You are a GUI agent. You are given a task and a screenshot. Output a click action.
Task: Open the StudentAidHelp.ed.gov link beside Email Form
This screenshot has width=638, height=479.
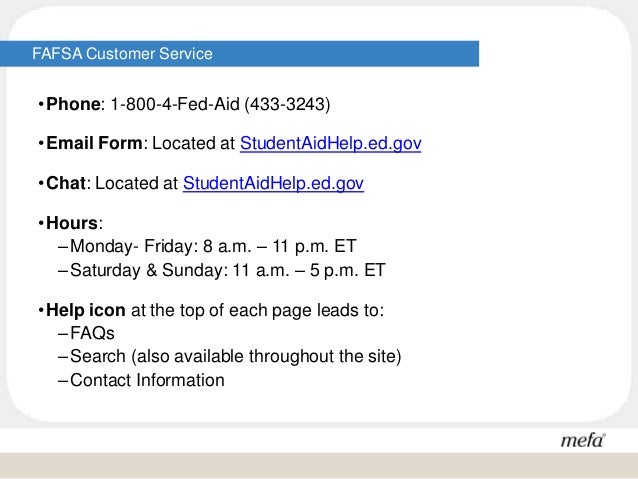coord(330,144)
